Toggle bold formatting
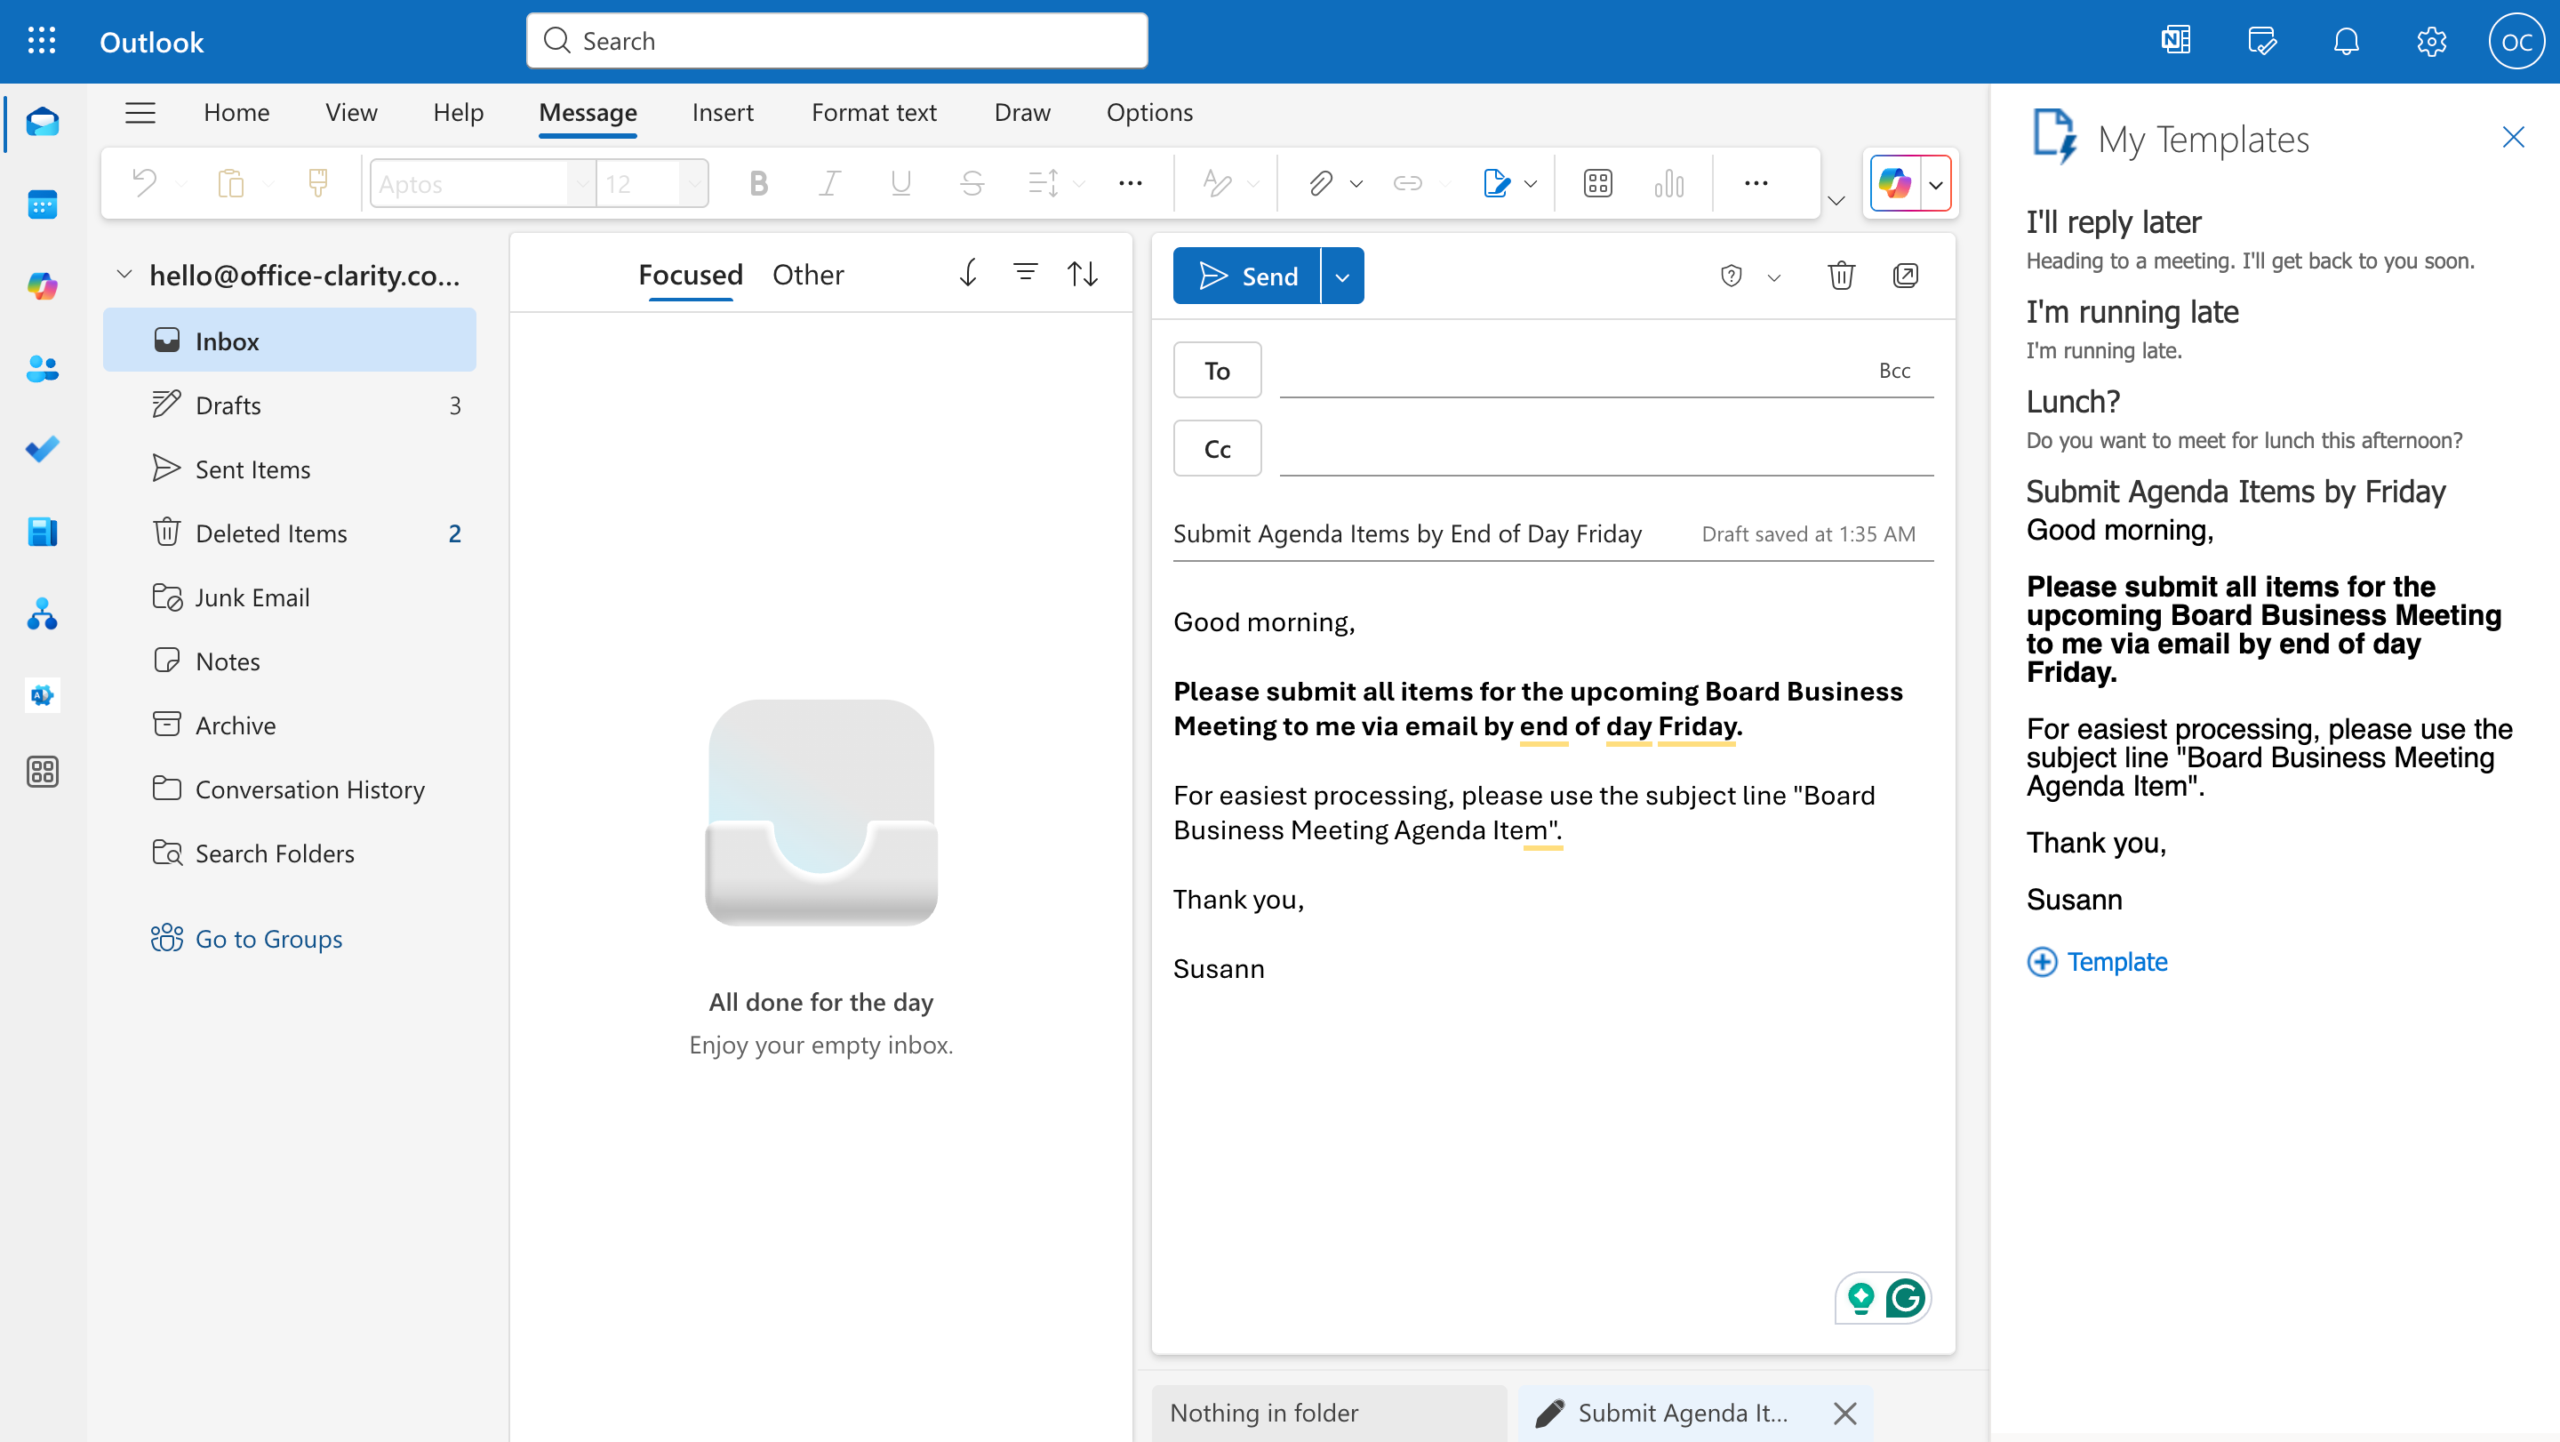This screenshot has width=2560, height=1442. 758,183
